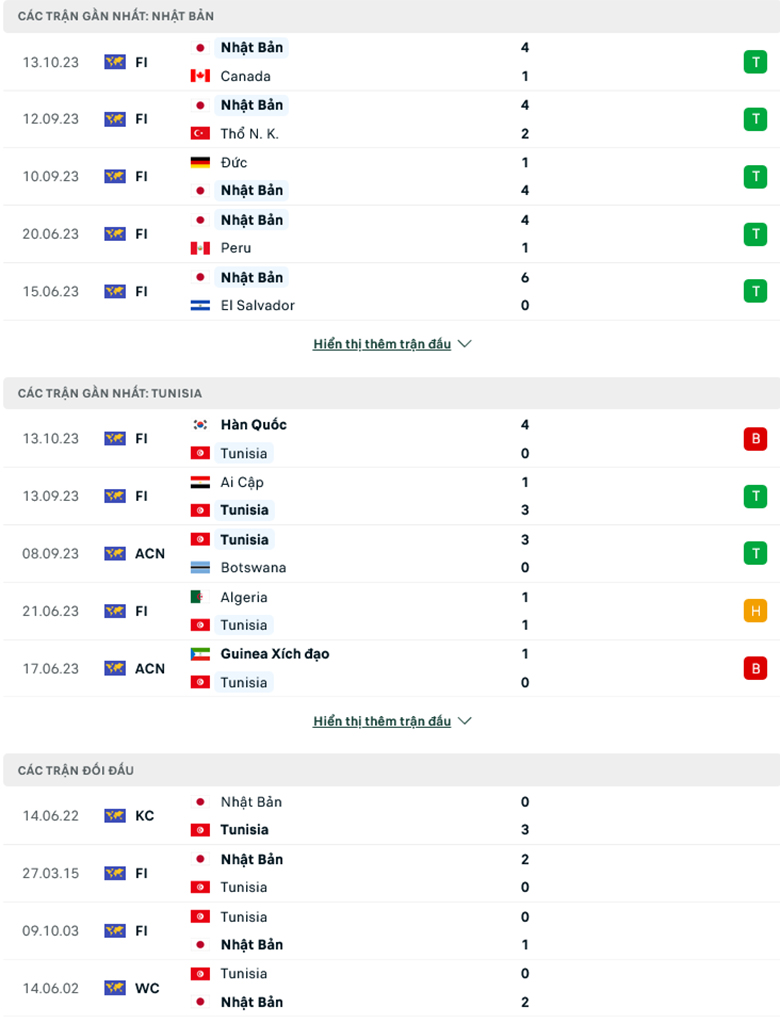Screen dimensions: 780x1023
Task: Click the red B badge on Hàn Quốc match
Action: click(x=756, y=438)
